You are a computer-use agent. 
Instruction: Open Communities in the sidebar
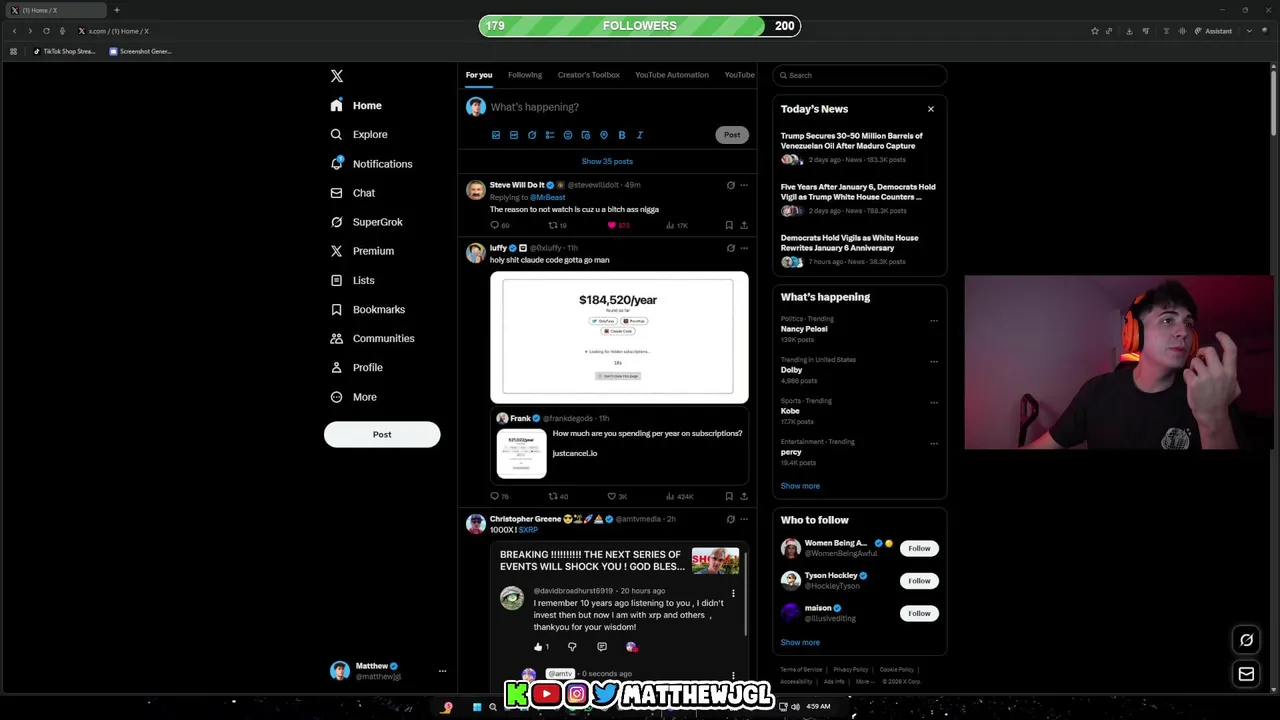[372, 338]
